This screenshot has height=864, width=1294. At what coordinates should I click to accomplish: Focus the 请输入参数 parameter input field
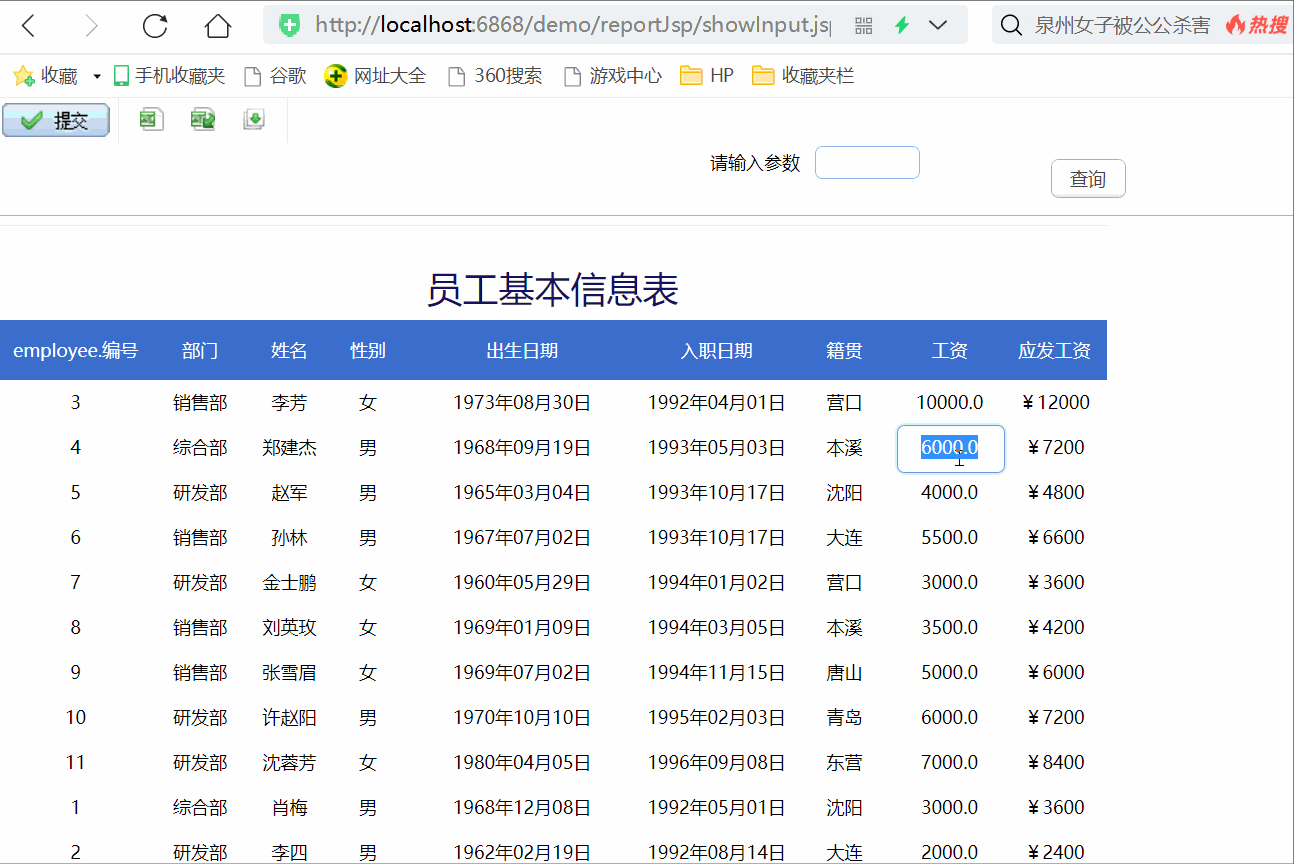(x=867, y=163)
